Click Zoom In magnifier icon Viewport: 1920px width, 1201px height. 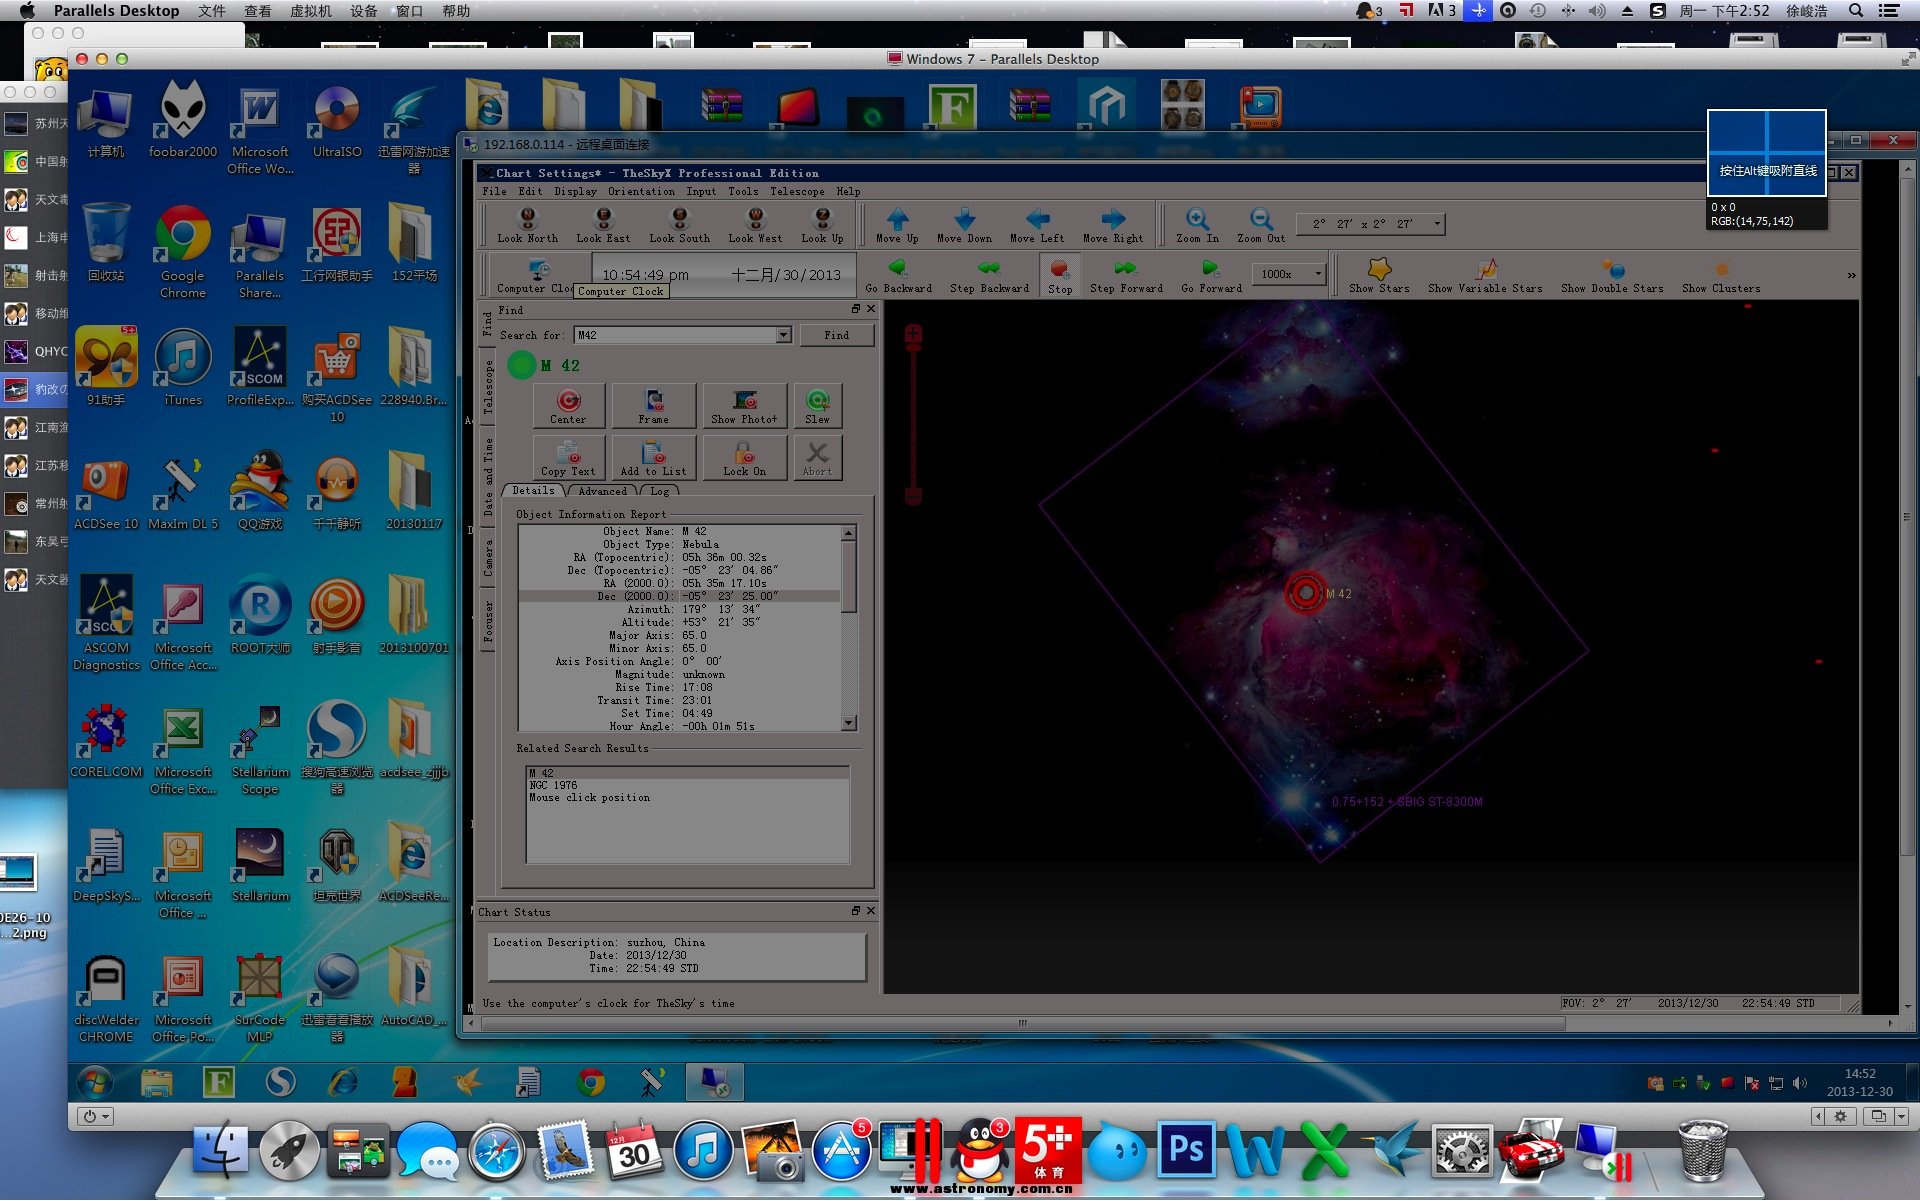1197,225
